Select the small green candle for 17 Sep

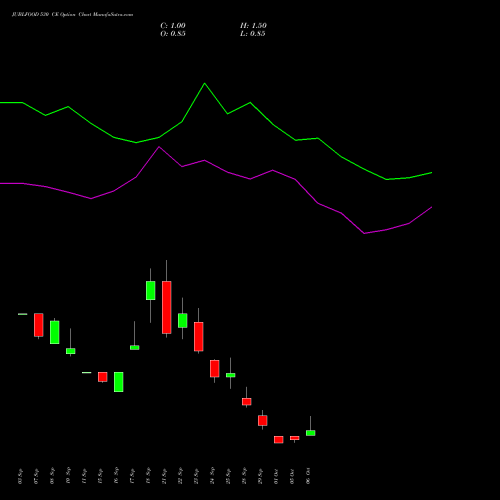tap(135, 348)
